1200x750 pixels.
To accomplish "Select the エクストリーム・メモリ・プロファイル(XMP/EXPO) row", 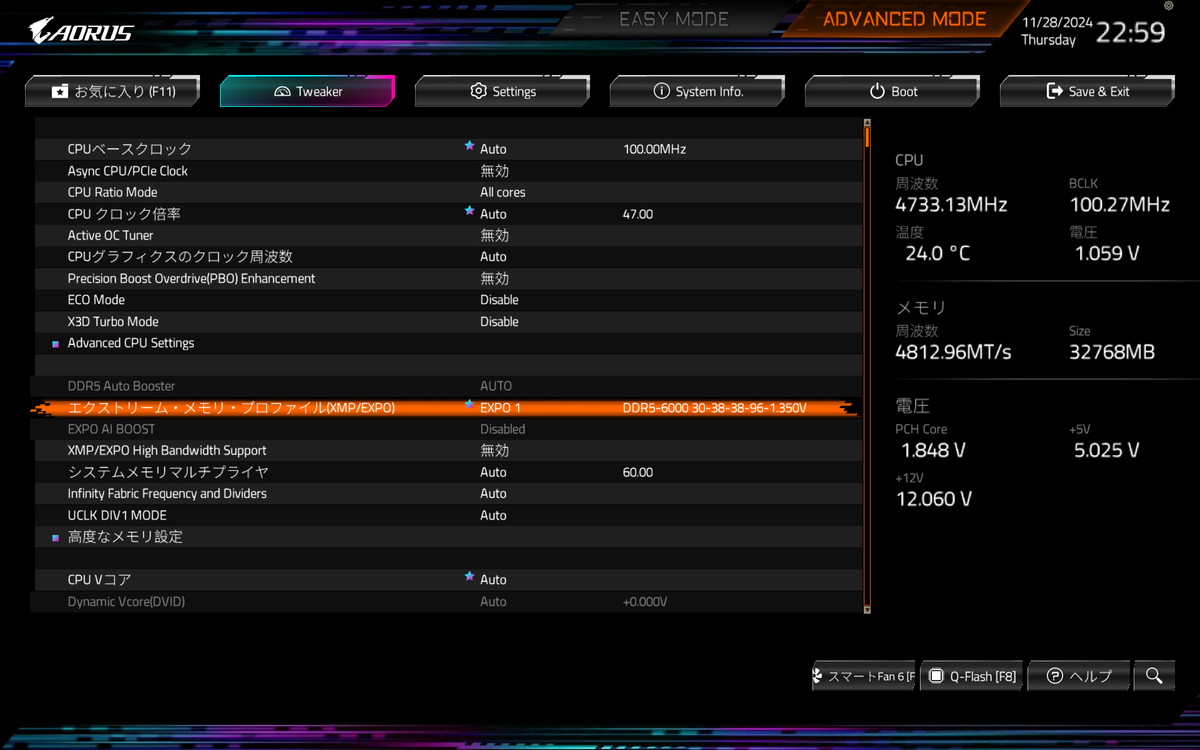I will pos(447,408).
